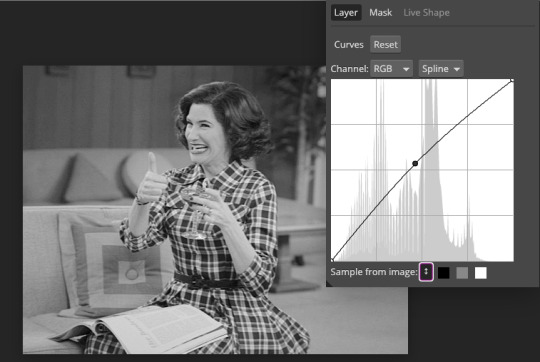Open the Live Shape tab
540x362 pixels.
[x=426, y=13]
